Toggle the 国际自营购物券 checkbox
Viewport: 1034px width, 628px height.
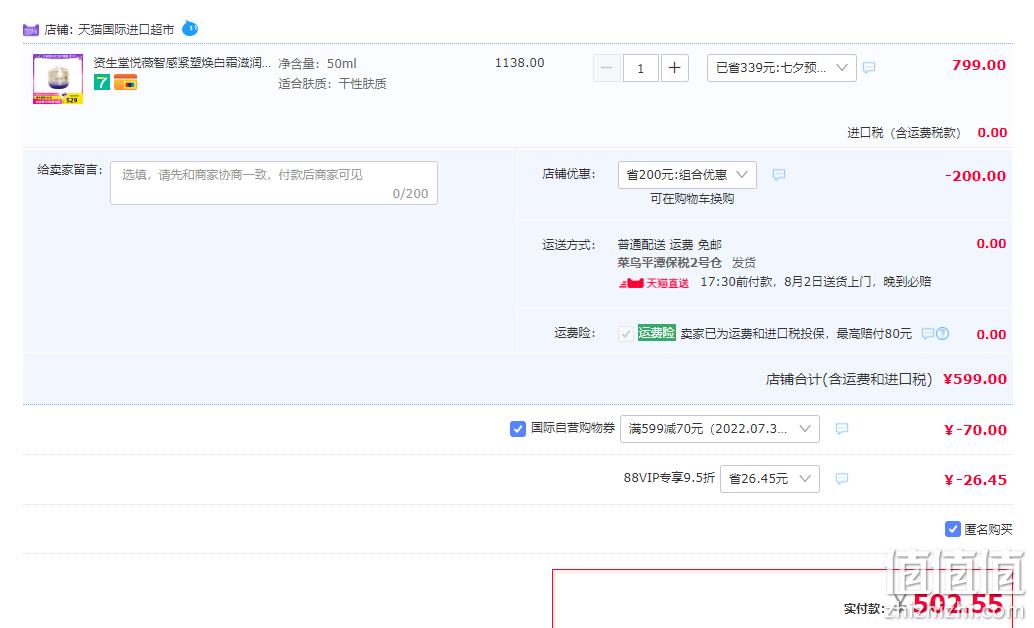coord(518,429)
